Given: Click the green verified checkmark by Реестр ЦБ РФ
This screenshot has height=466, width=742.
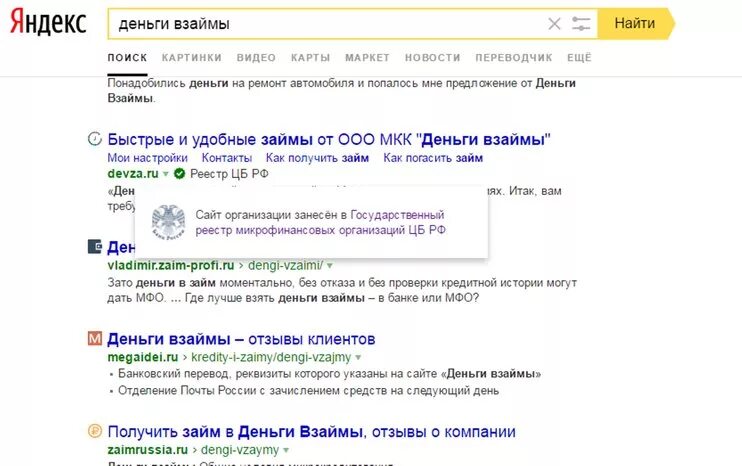Looking at the screenshot, I should pyautogui.click(x=179, y=174).
